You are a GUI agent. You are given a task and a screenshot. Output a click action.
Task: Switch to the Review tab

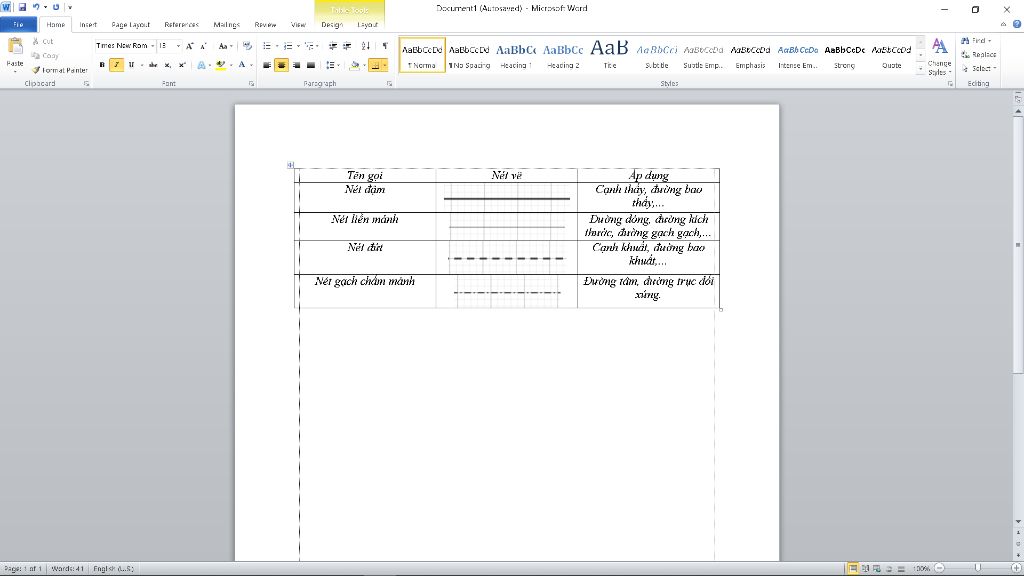[265, 25]
